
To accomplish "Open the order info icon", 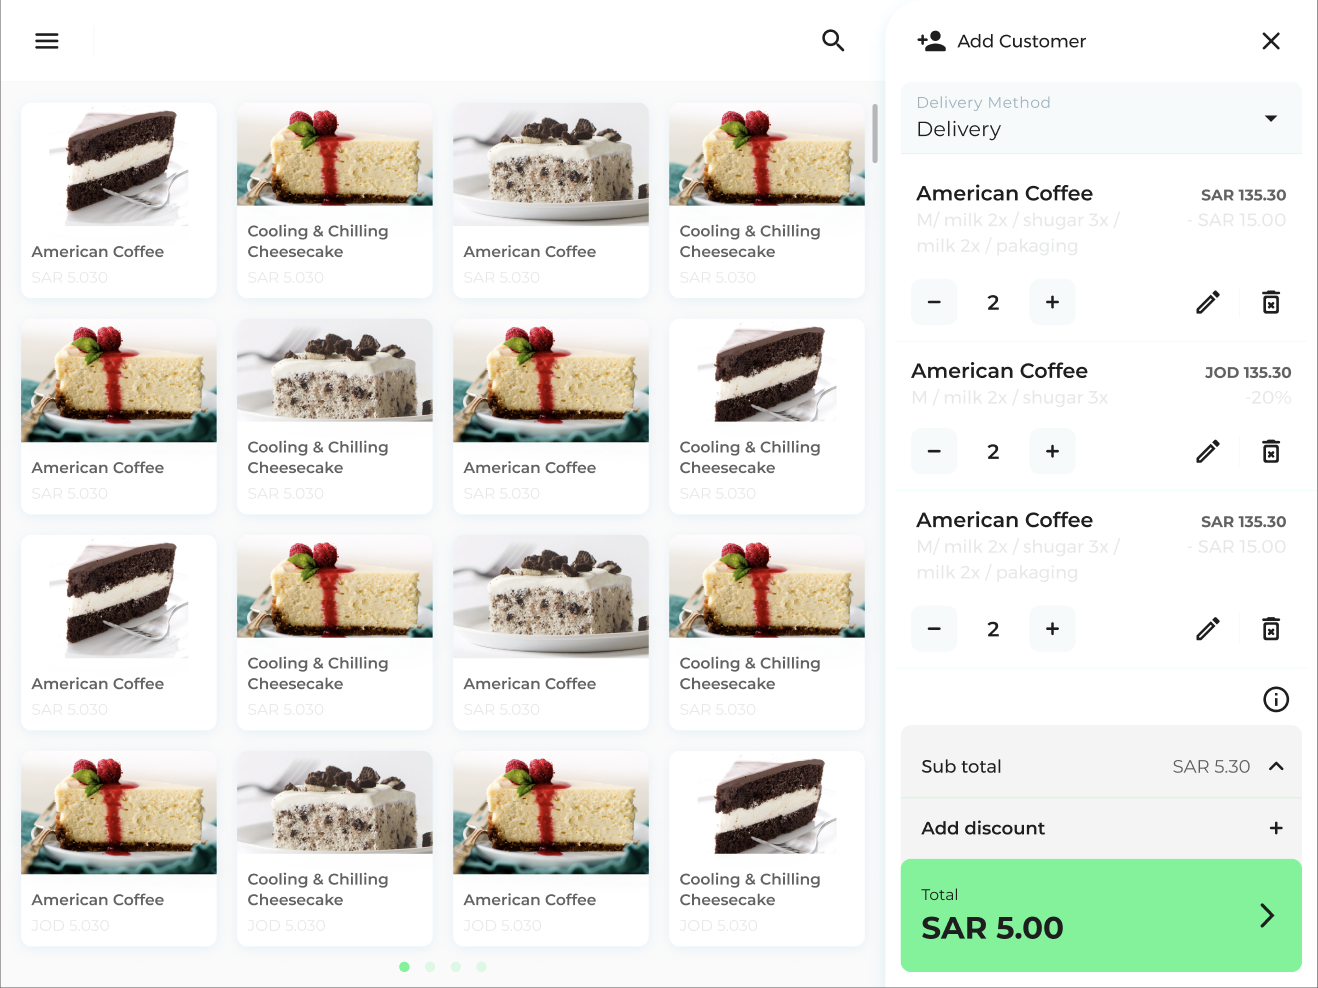I will point(1276,699).
